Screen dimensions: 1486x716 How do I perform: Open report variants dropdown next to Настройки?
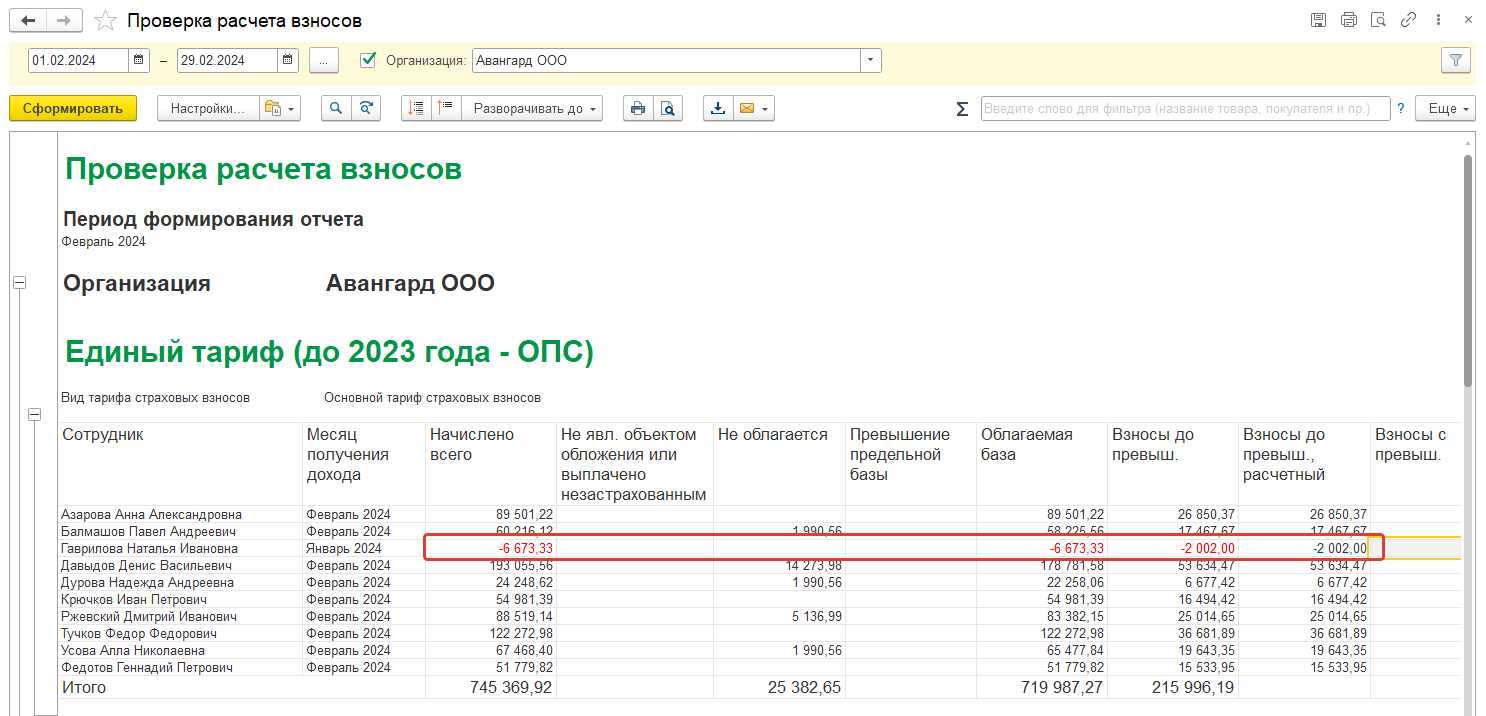(x=280, y=108)
